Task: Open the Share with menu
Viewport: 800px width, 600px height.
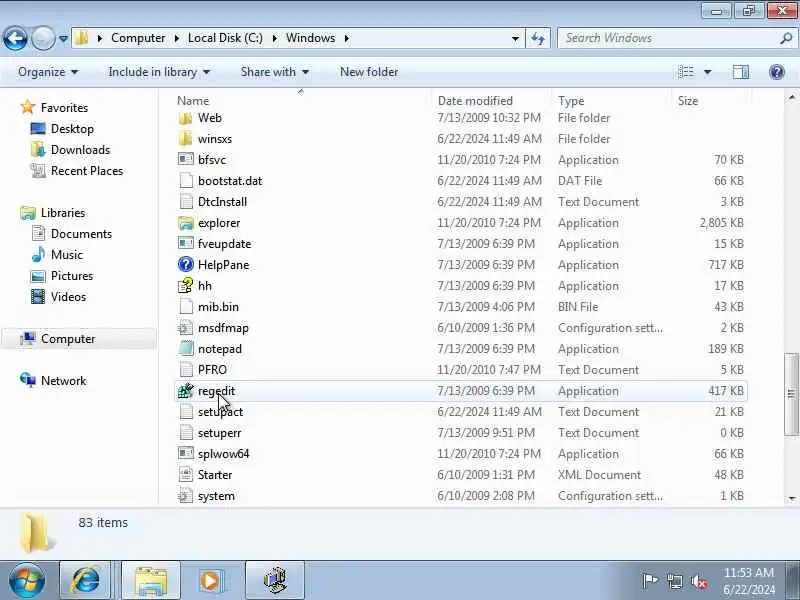Action: pos(275,72)
